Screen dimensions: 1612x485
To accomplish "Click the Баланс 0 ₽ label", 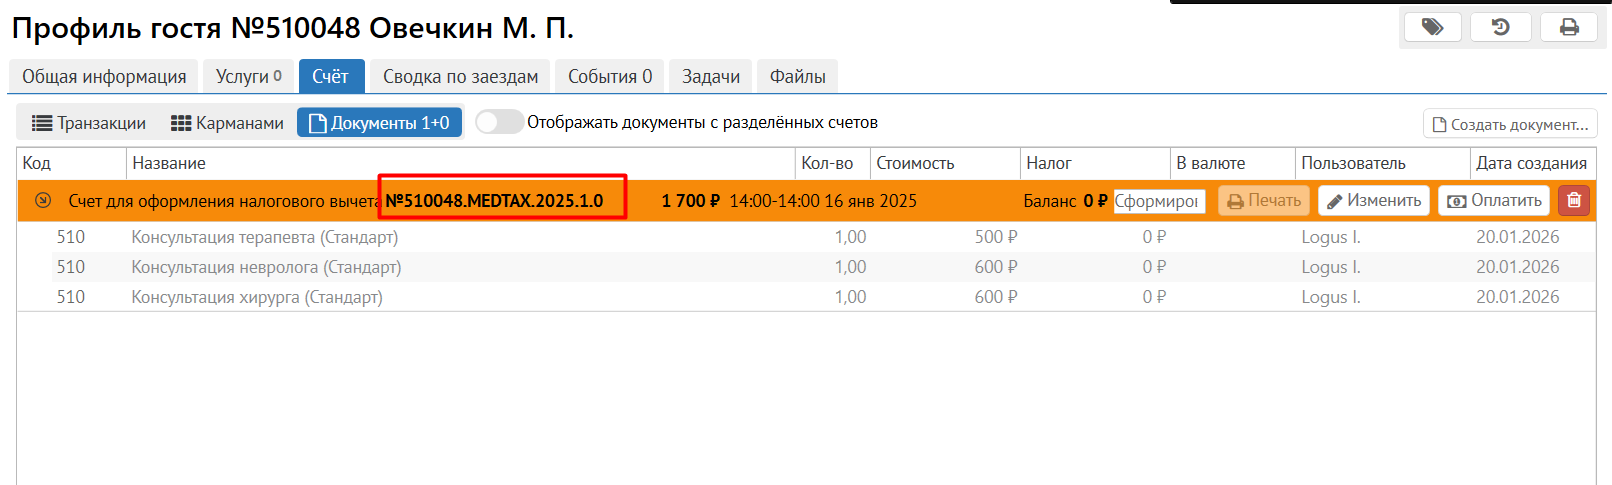I will pyautogui.click(x=1065, y=201).
